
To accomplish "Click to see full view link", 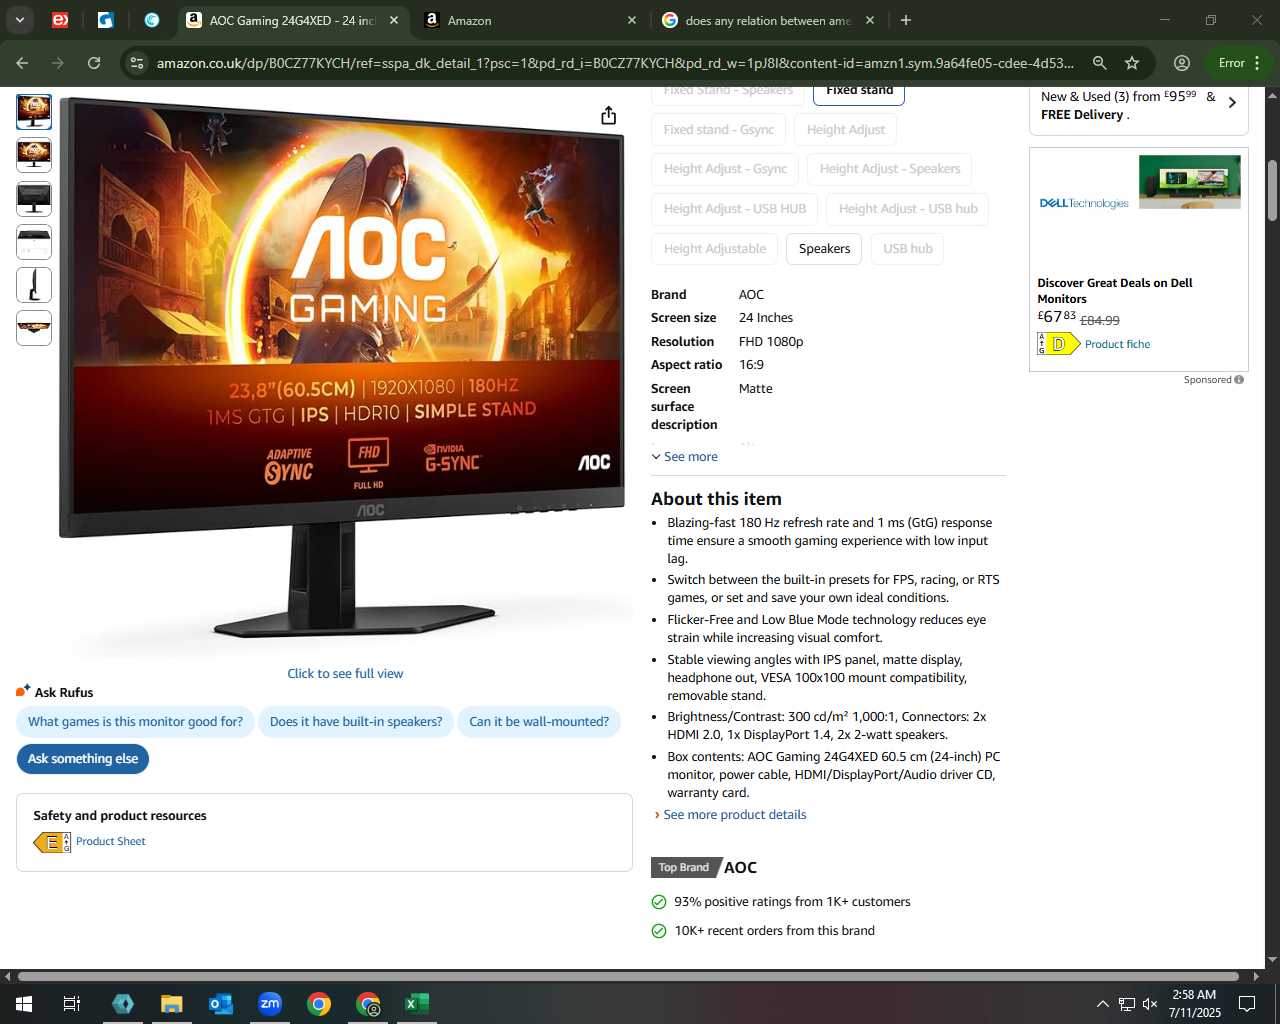I will click(345, 674).
